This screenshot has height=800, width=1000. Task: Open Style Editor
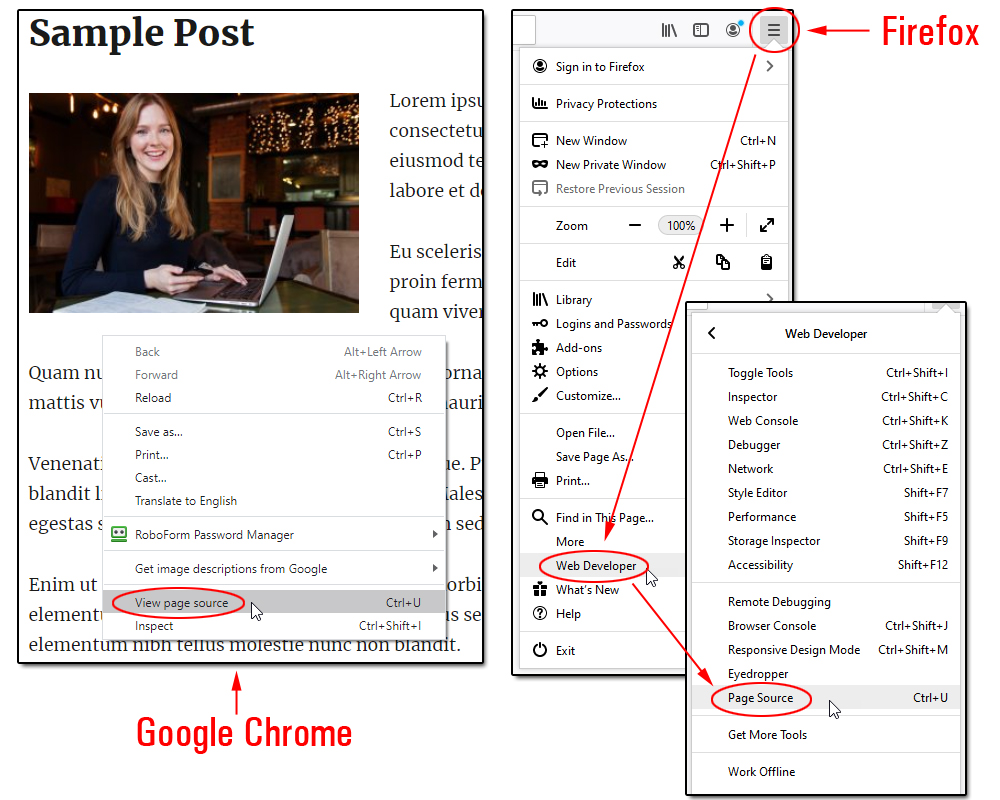point(826,493)
